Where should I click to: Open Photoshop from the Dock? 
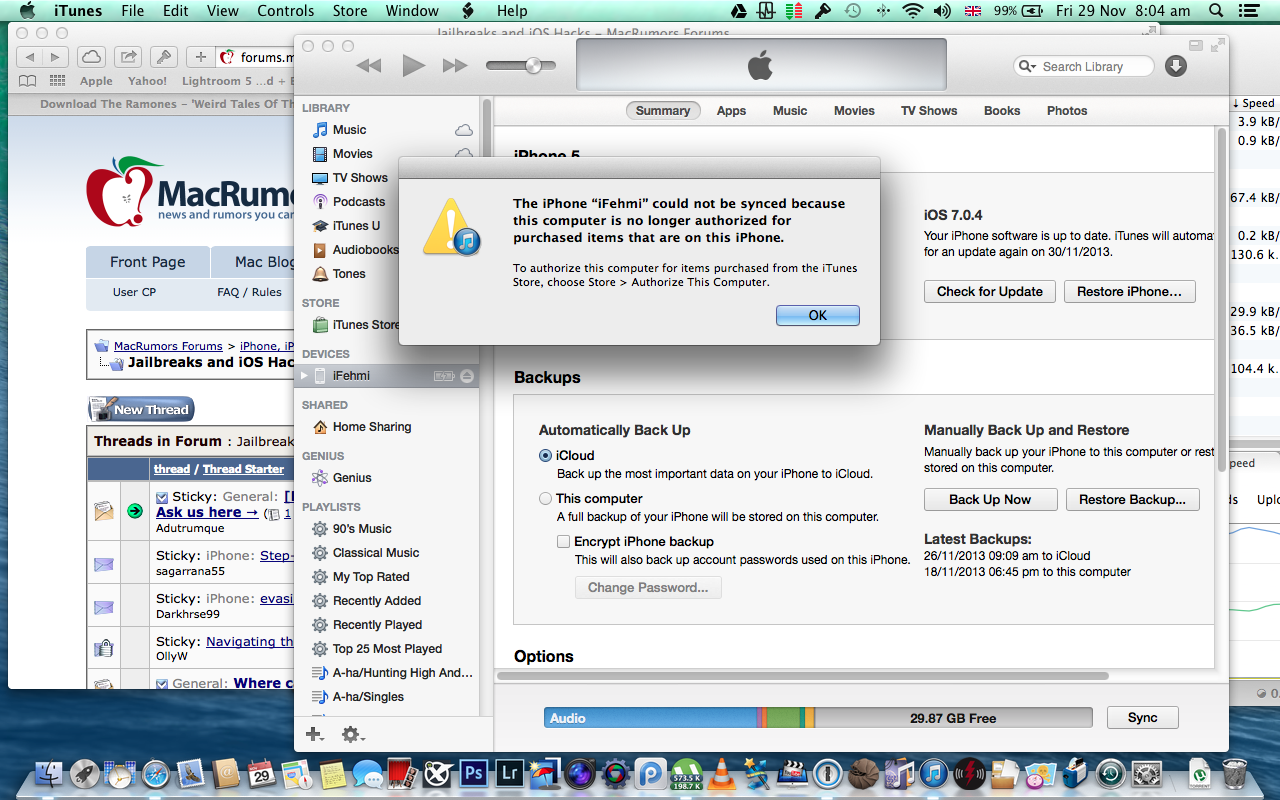[x=473, y=773]
